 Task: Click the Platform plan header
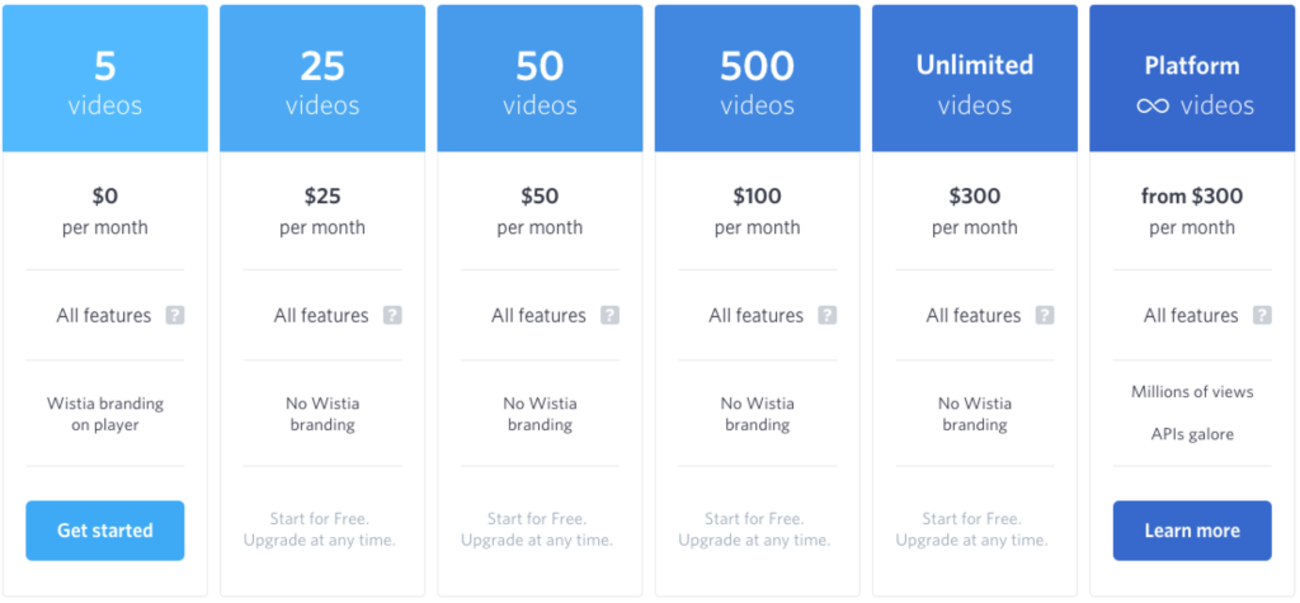coord(1192,79)
